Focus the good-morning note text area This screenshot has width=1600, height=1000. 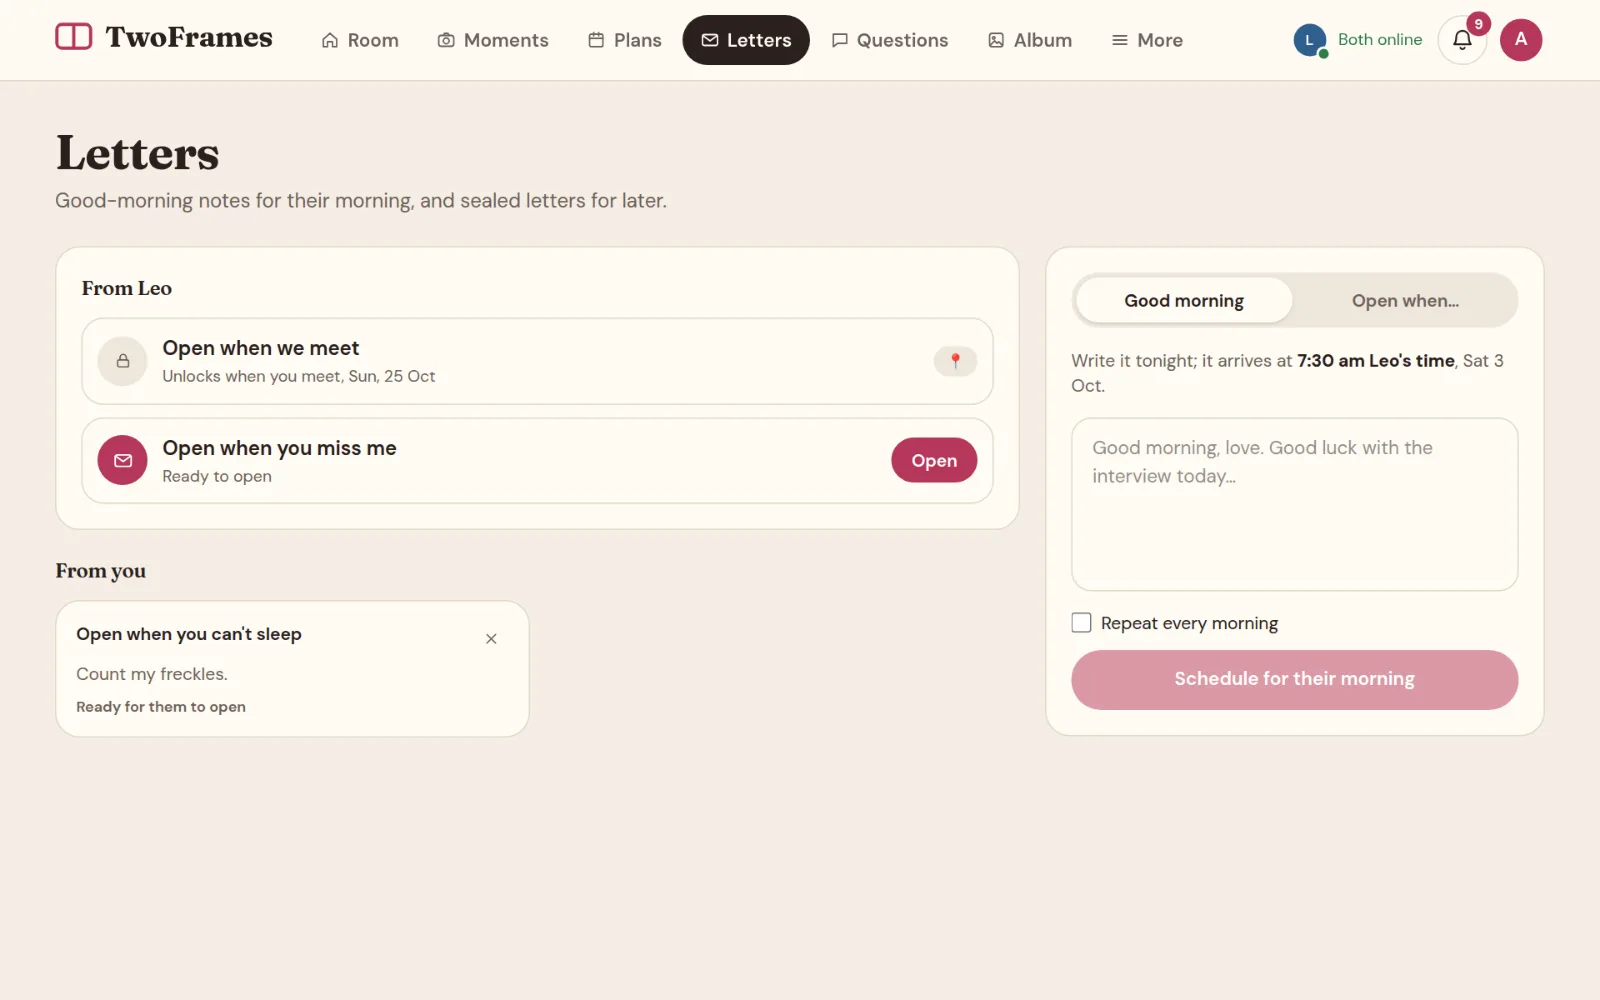(1295, 504)
